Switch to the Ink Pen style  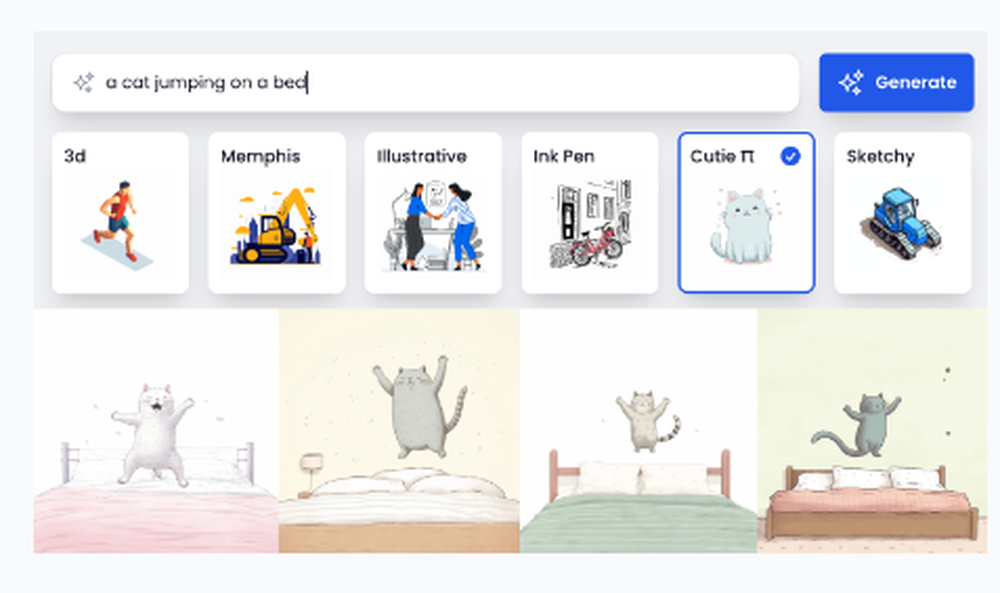(590, 210)
